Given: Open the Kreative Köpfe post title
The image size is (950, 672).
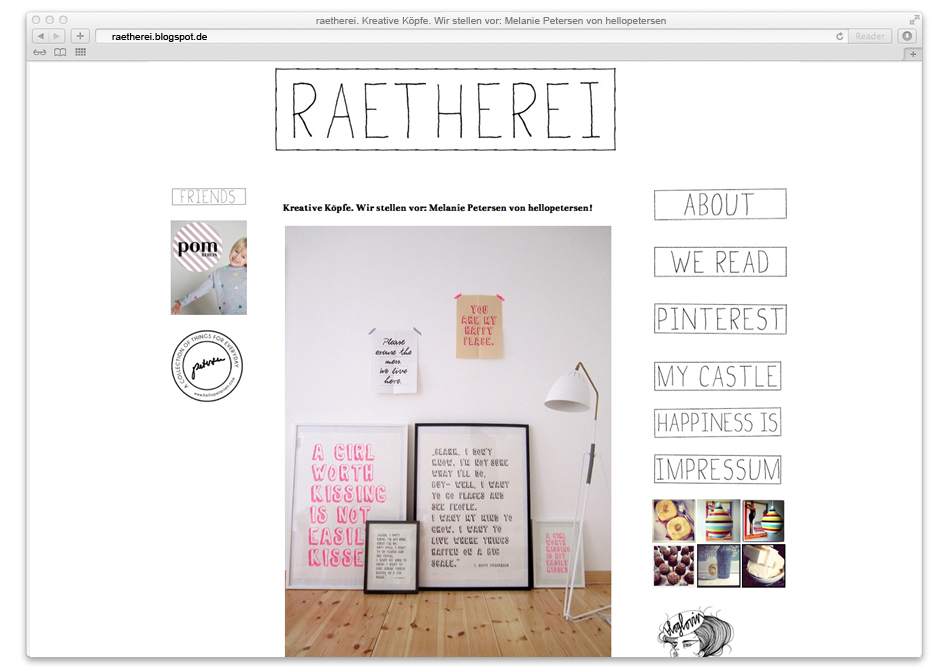Looking at the screenshot, I should (x=437, y=208).
